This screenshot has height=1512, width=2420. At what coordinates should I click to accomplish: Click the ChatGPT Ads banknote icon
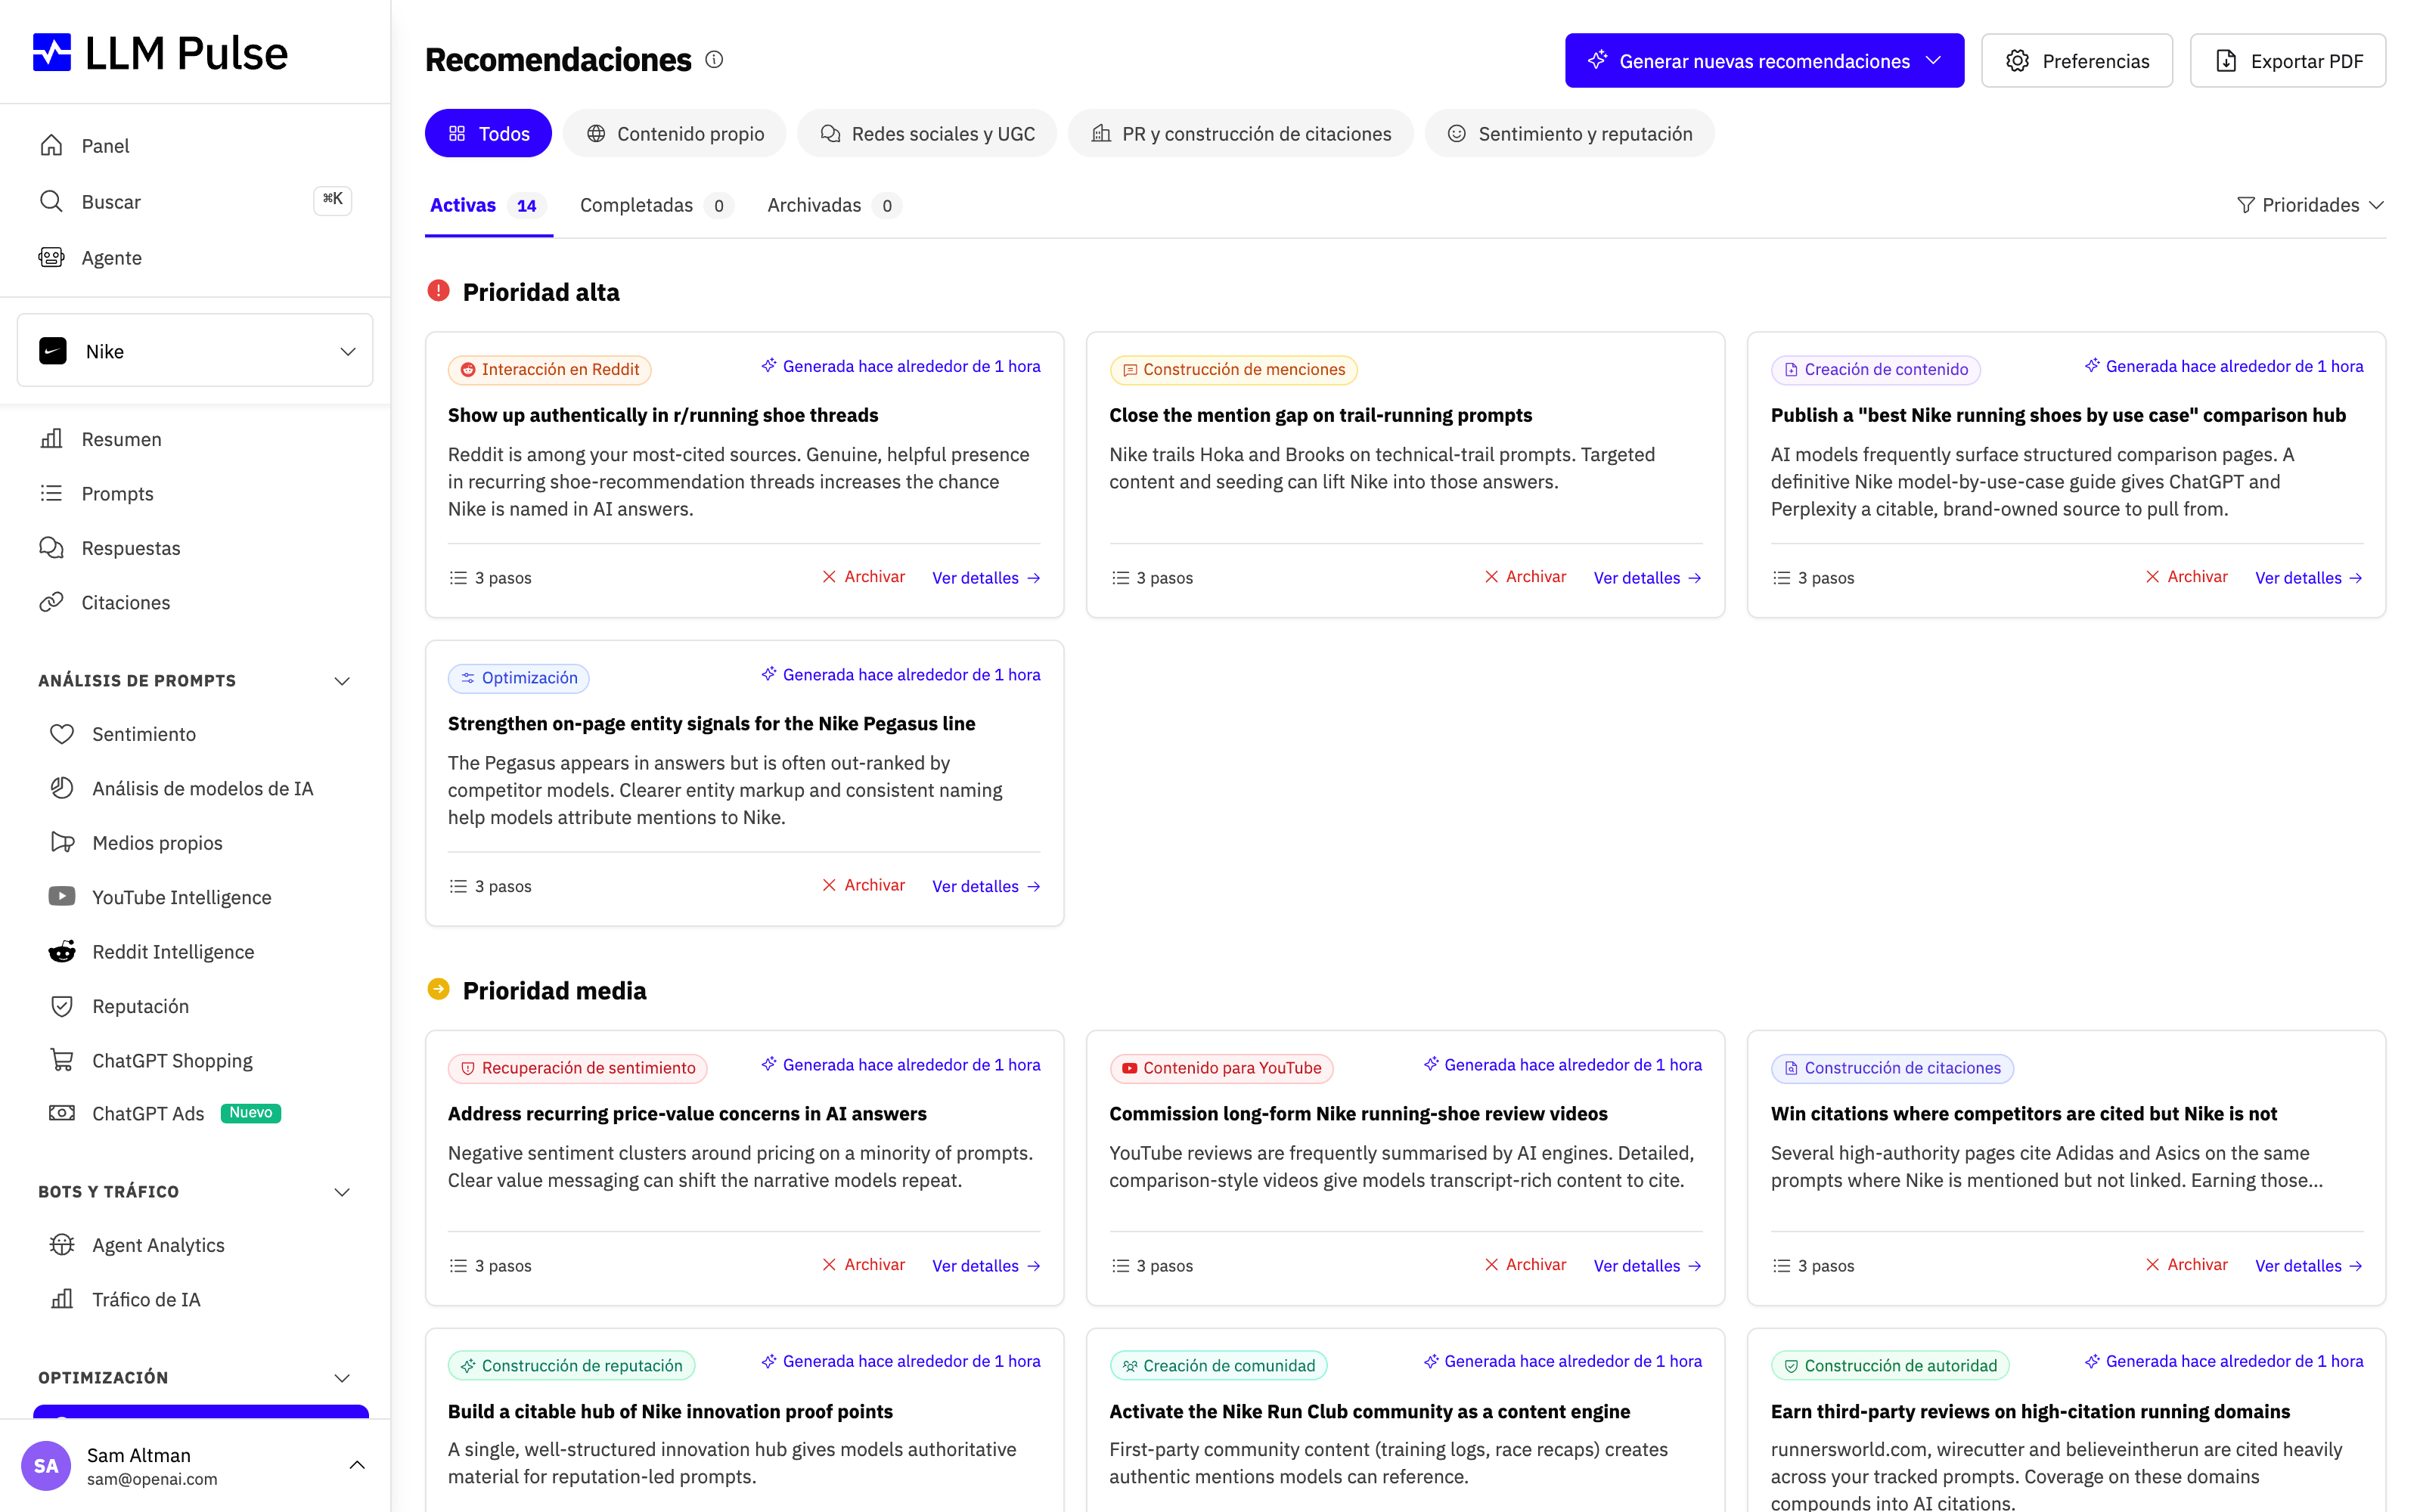point(62,1113)
